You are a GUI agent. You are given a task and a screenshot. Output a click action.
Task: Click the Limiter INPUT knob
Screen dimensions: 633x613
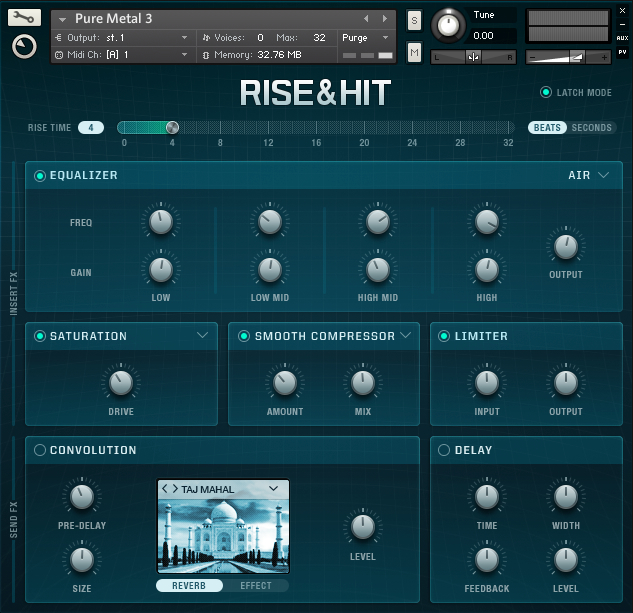487,382
